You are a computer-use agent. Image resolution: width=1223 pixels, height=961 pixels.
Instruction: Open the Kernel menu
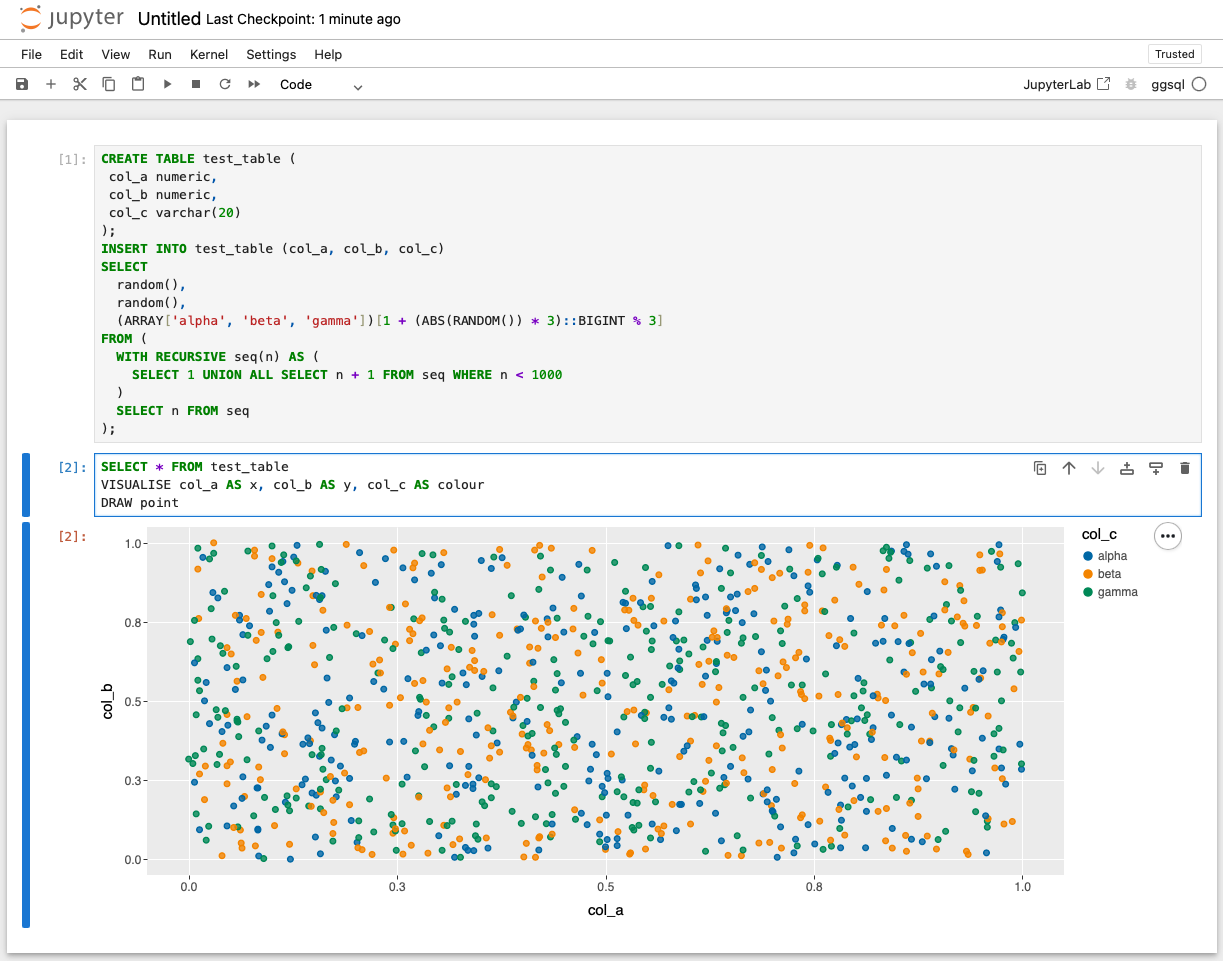point(209,55)
